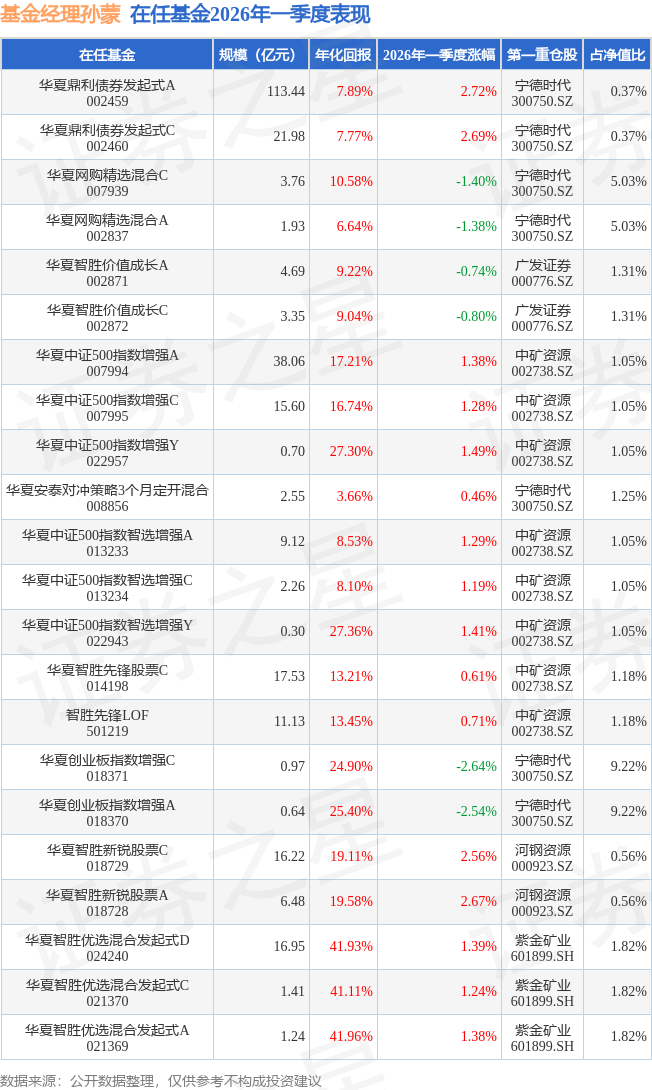Open fund 华夏创业板指数增强C 018371
This screenshot has height=1090, width=652.
(x=107, y=767)
